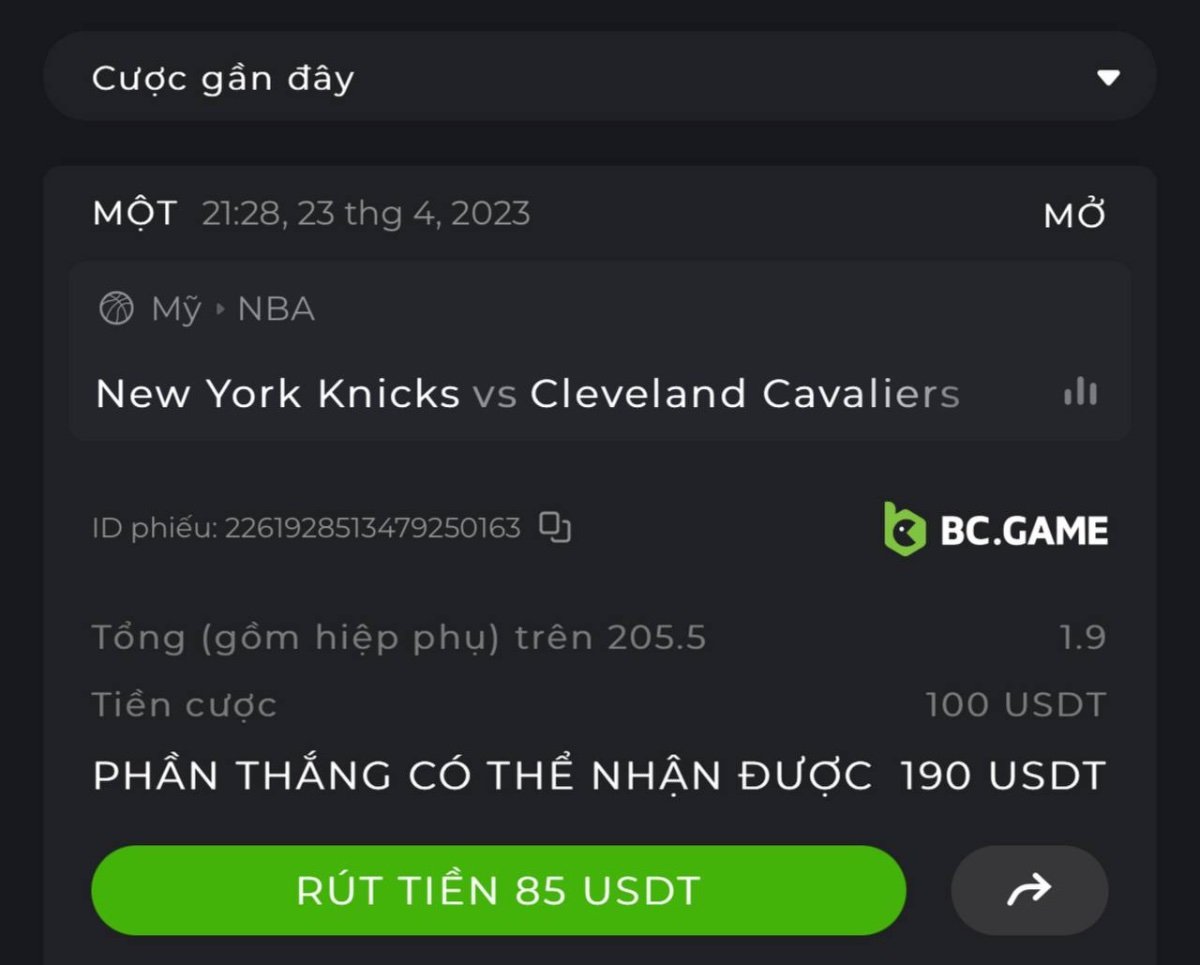Click the share arrow button
Image resolution: width=1200 pixels, height=965 pixels.
point(1029,890)
